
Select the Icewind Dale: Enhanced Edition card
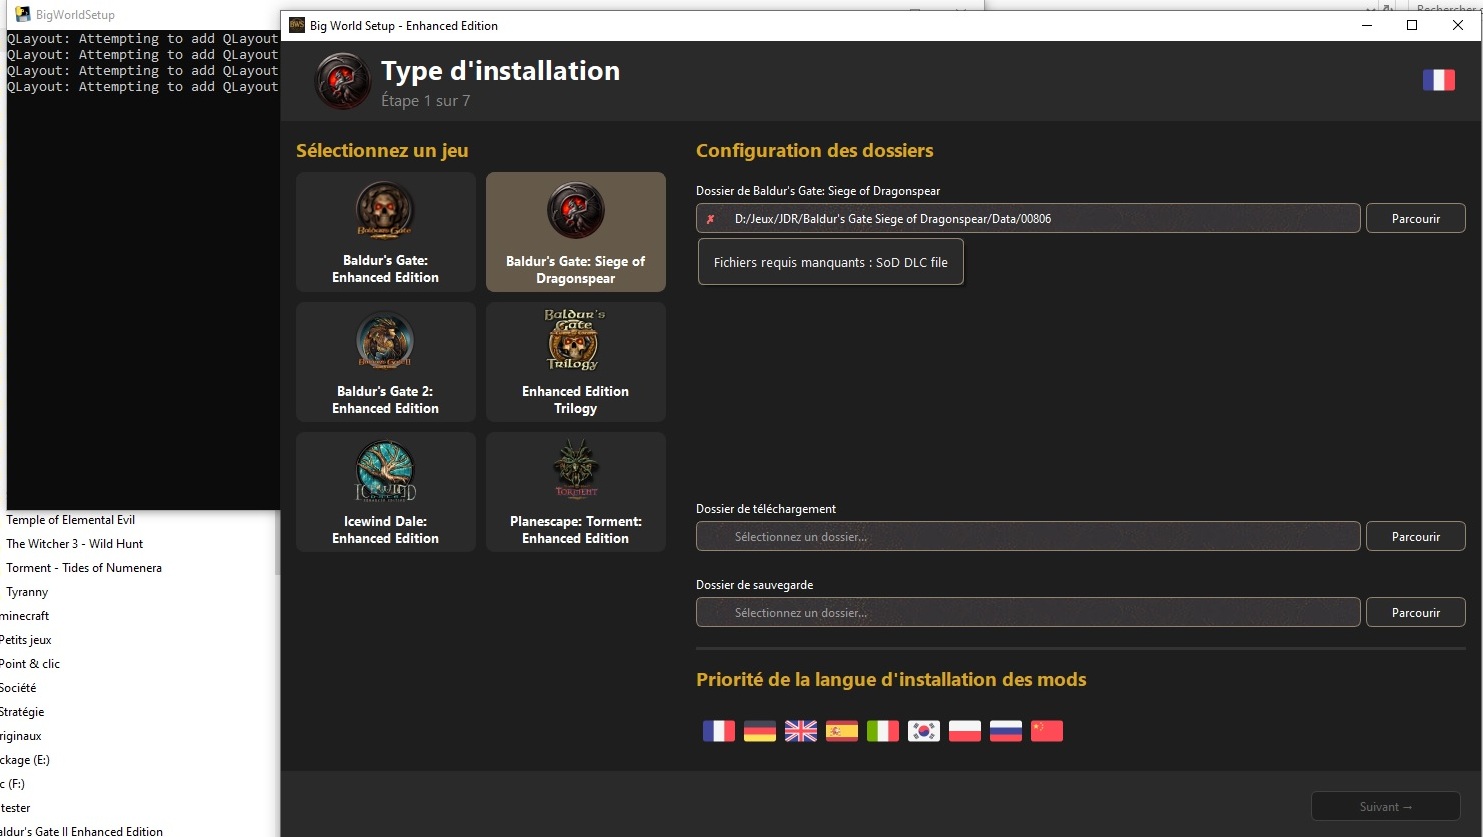pos(386,492)
